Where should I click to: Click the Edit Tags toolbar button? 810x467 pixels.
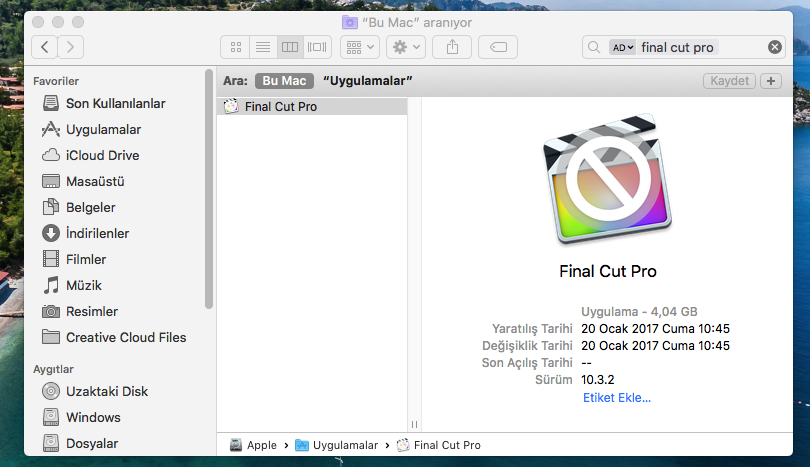tap(498, 47)
